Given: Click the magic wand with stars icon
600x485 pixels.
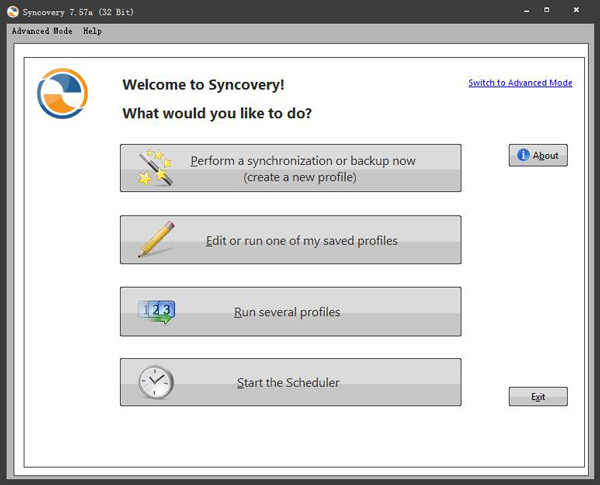Looking at the screenshot, I should pos(155,168).
